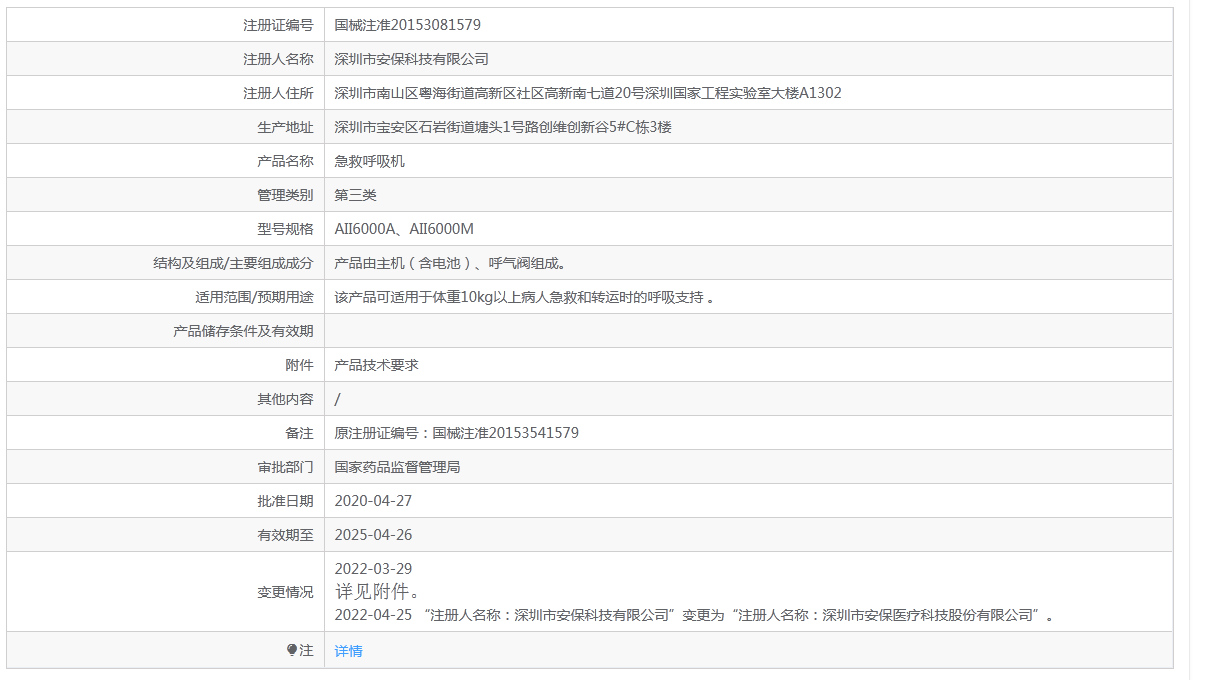The height and width of the screenshot is (680, 1205).
Task: Select the 结构及组成/主要组成成分 label
Action: tap(233, 263)
